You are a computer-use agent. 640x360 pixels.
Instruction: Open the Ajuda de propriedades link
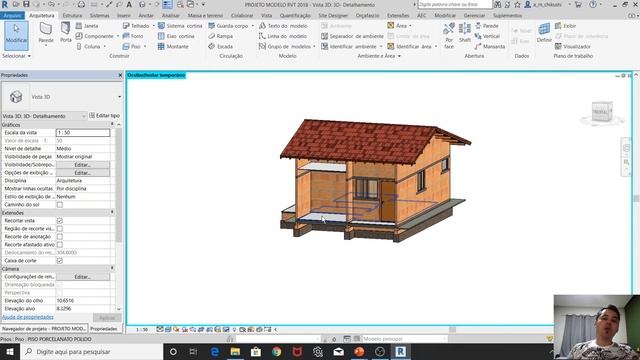[x=28, y=317]
